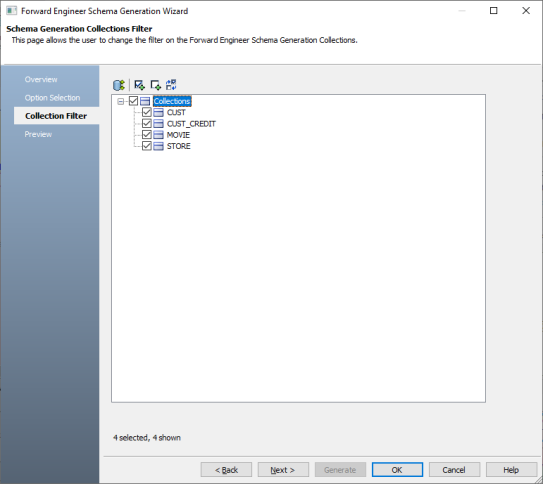Collapse the Collections tree node
Image resolution: width=543 pixels, height=484 pixels.
coord(121,101)
